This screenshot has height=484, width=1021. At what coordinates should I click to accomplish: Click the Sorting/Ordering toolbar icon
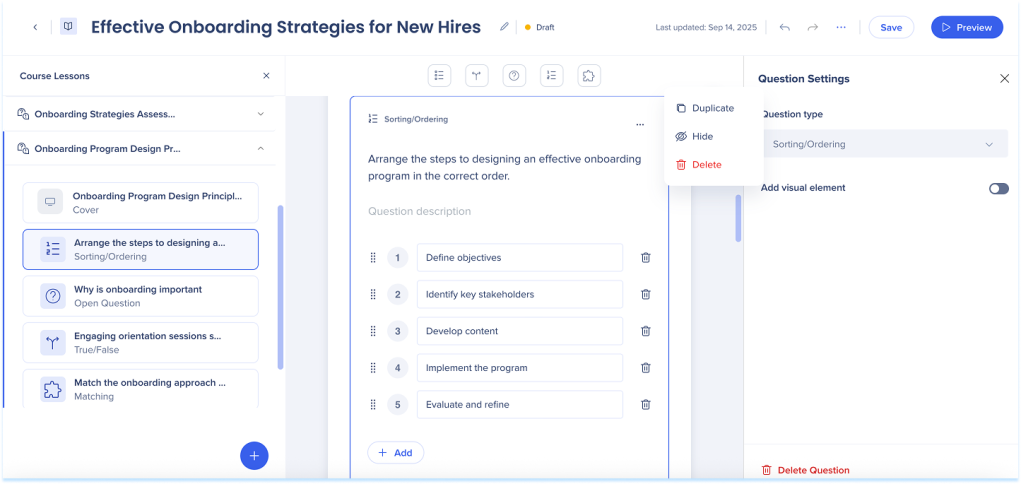[x=551, y=75]
